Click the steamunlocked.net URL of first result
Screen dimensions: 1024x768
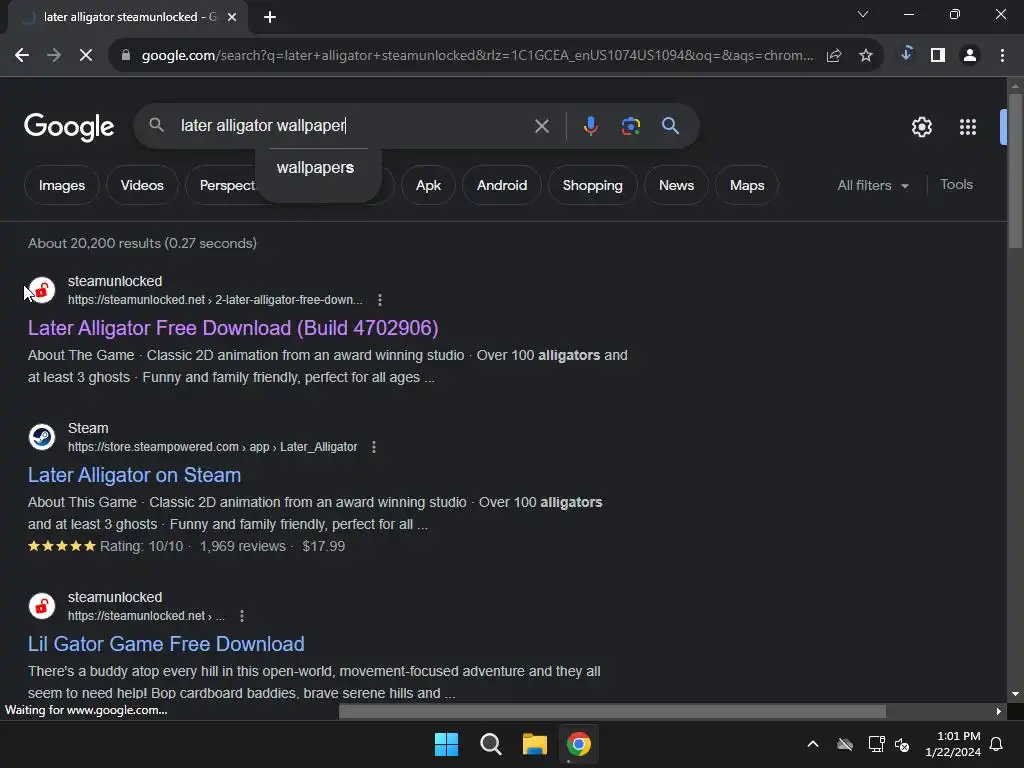pos(215,300)
